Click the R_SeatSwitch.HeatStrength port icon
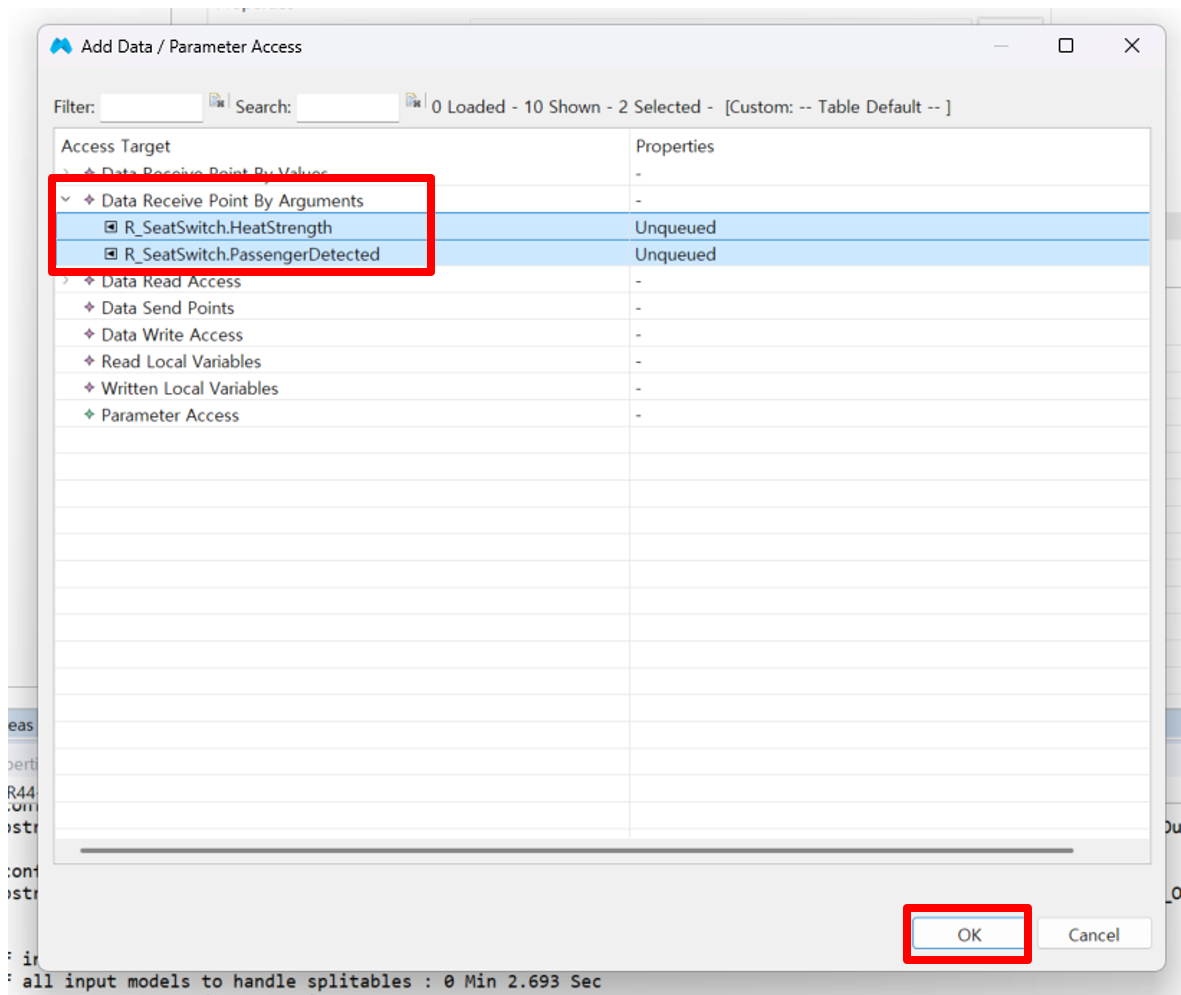 111,228
